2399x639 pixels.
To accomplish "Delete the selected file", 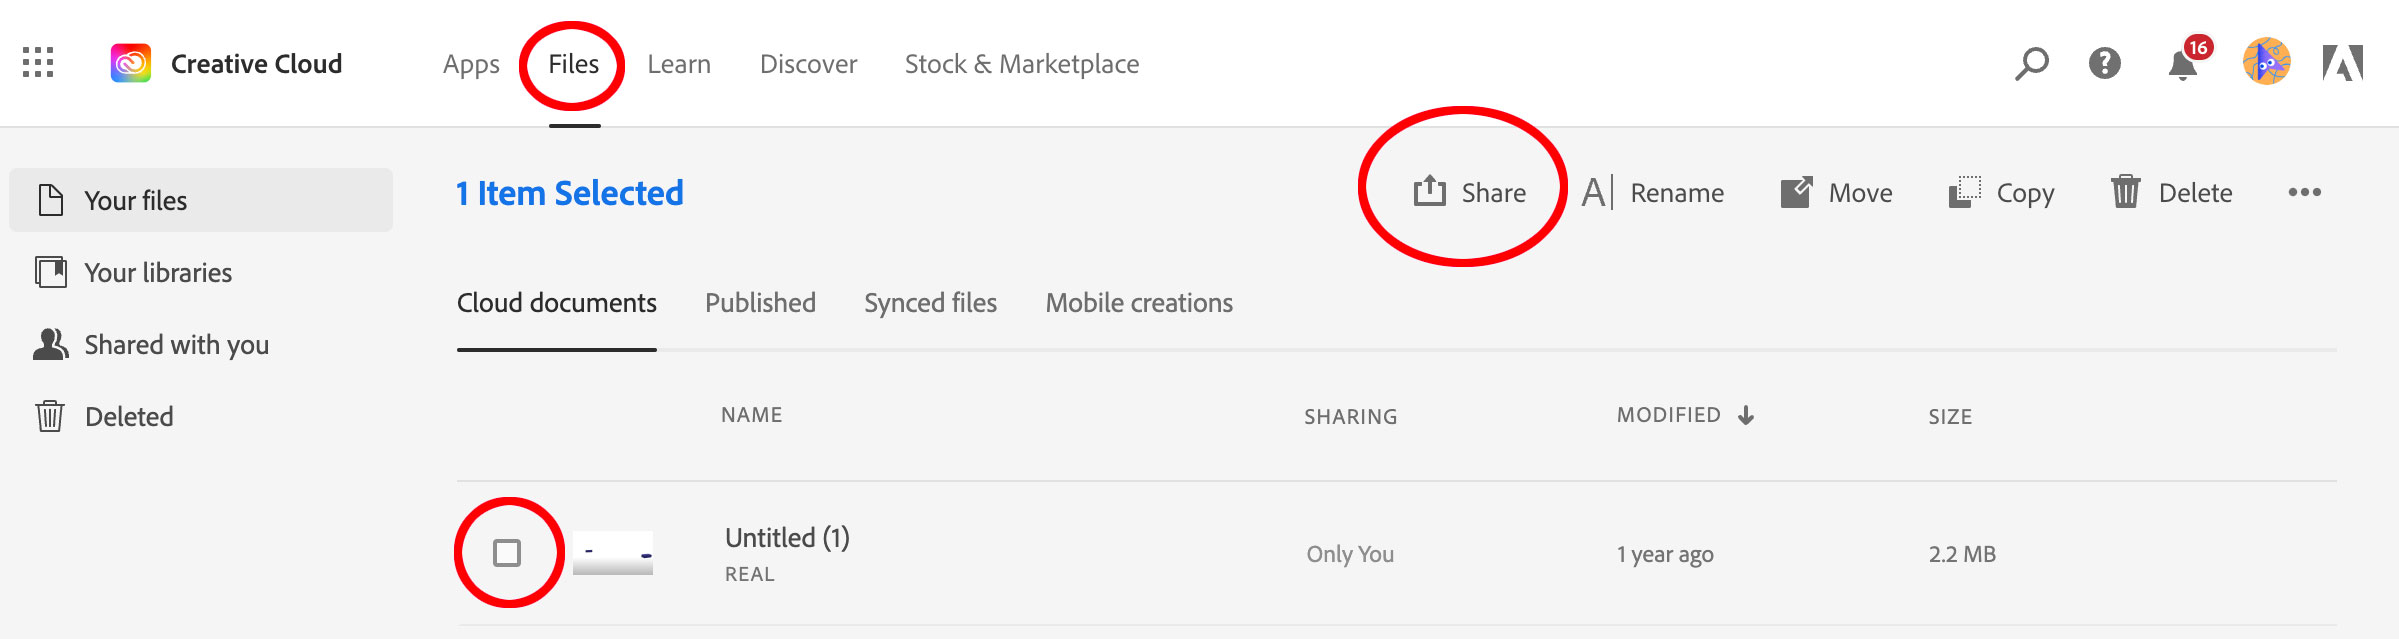I will (2170, 193).
